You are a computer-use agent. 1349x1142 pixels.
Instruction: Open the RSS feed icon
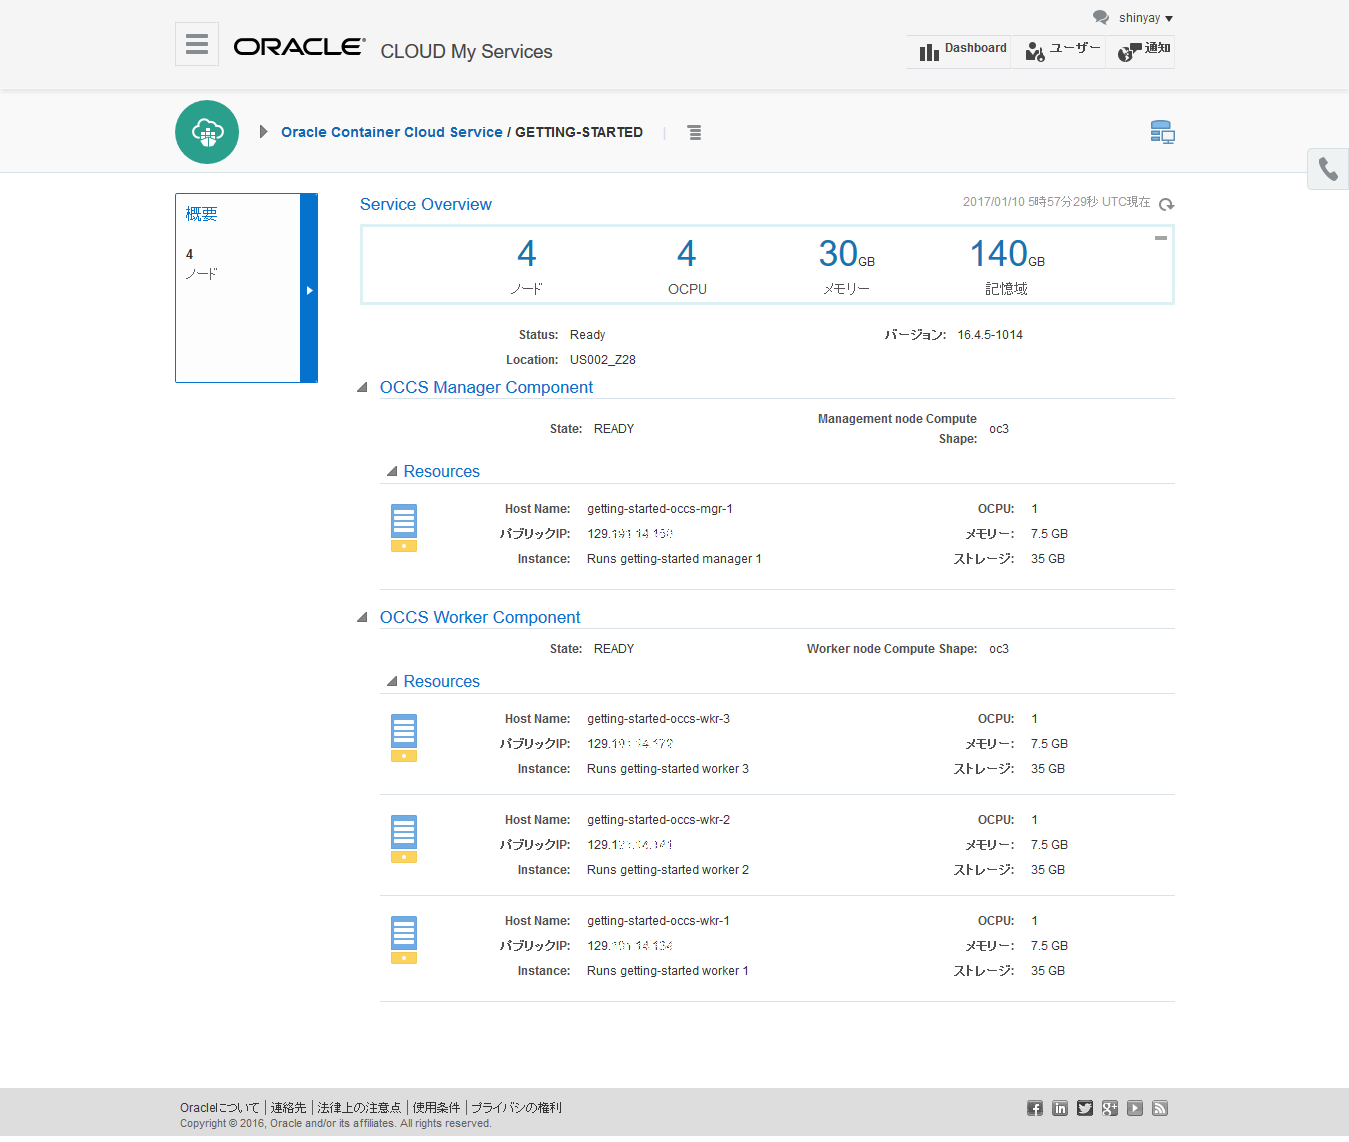point(1160,1108)
